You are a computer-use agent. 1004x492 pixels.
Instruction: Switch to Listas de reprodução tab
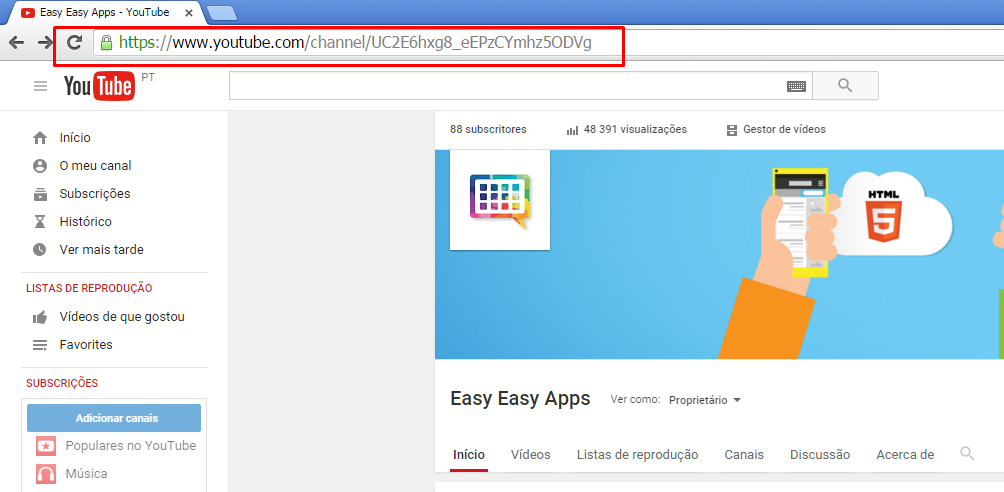637,455
